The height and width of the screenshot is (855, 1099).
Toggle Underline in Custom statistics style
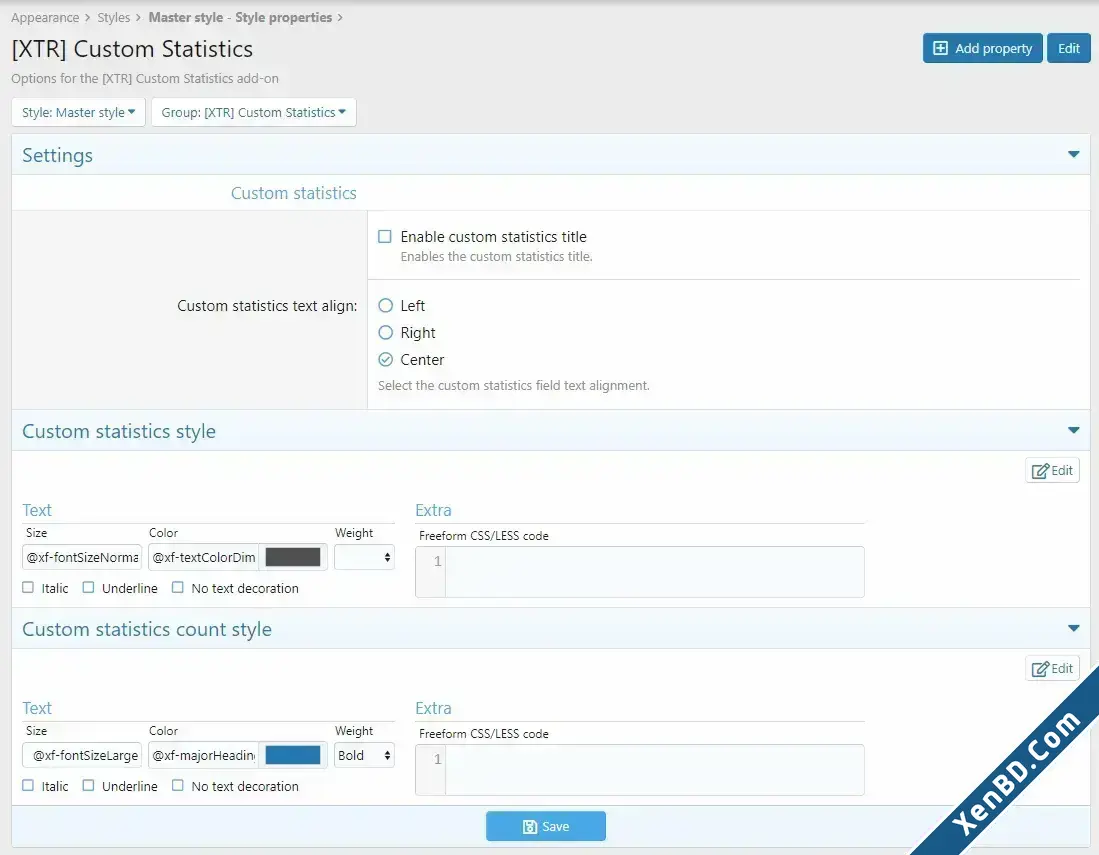88,587
